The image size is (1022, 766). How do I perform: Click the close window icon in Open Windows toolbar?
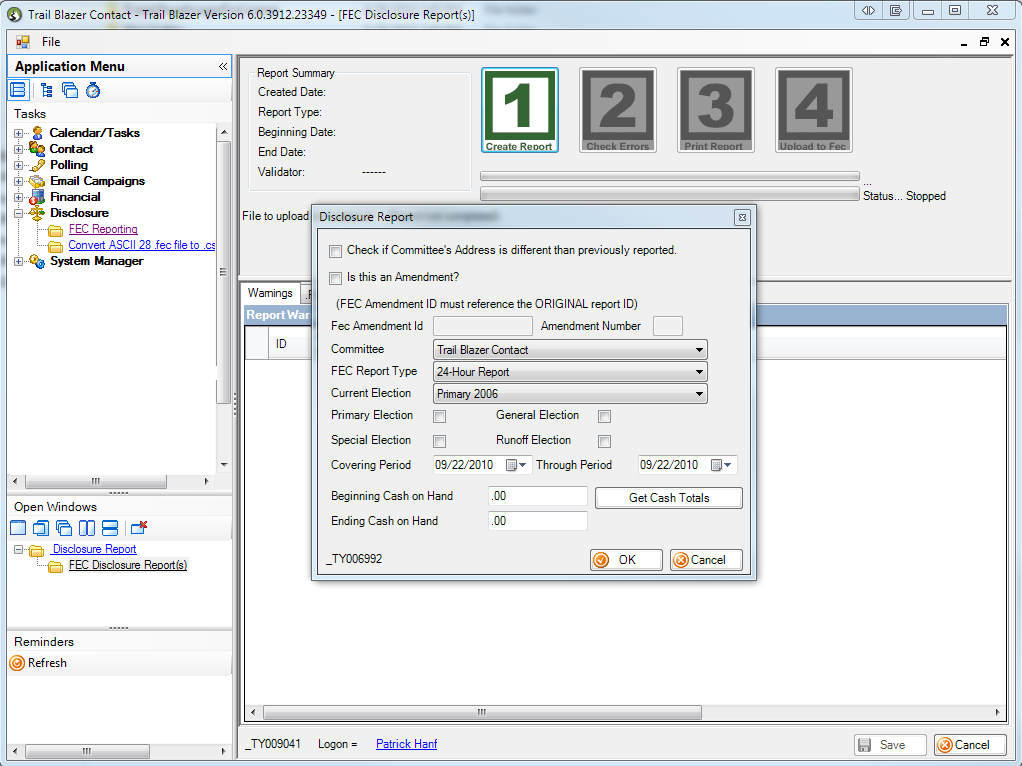(x=139, y=527)
